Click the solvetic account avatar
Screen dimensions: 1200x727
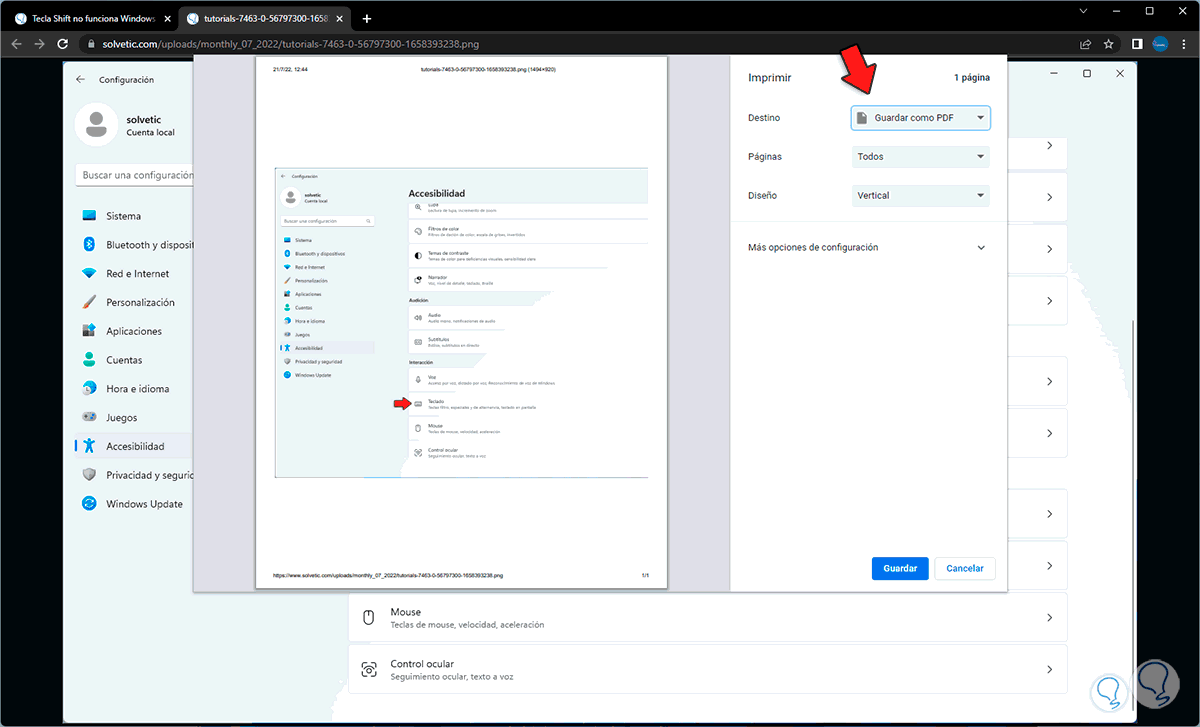(x=96, y=124)
